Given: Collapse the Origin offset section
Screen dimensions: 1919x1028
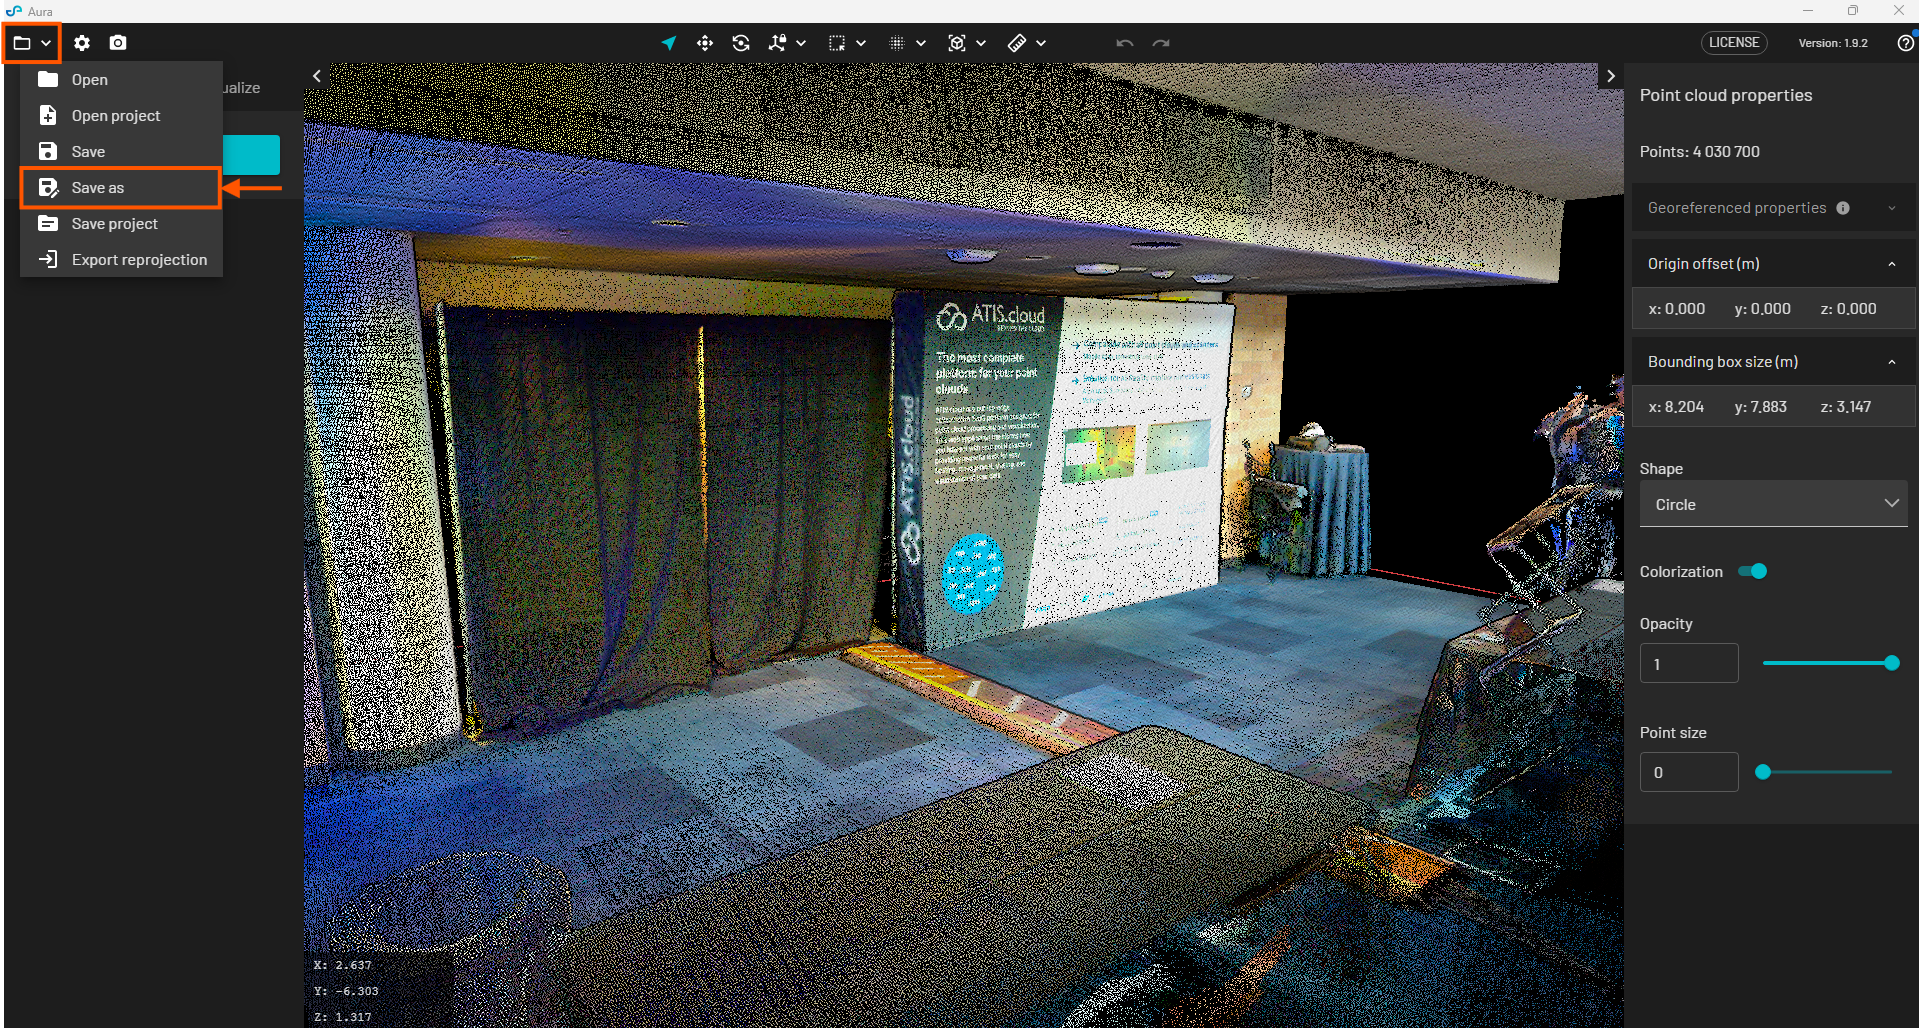Looking at the screenshot, I should tap(1891, 264).
